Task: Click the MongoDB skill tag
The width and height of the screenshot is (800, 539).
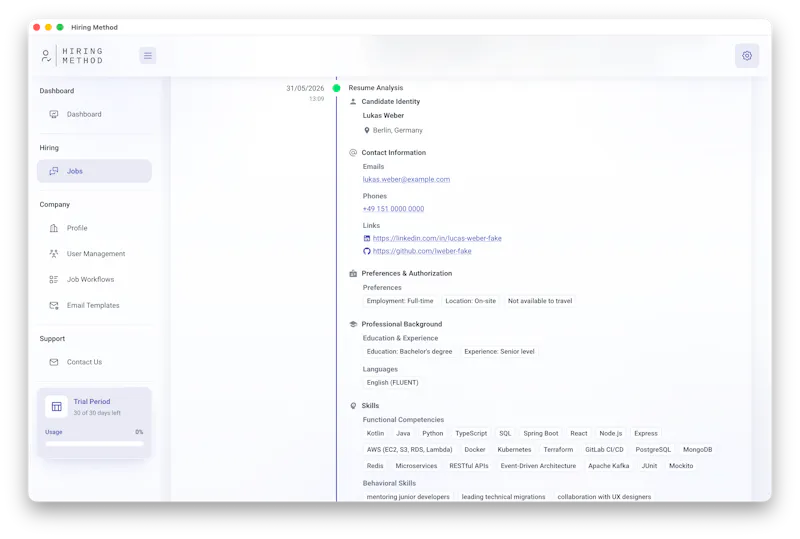Action: click(697, 450)
